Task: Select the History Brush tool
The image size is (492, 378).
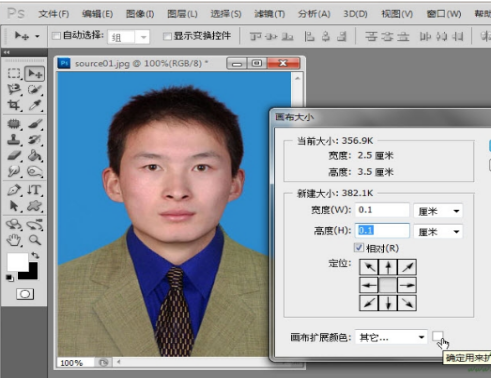Action: pos(35,140)
